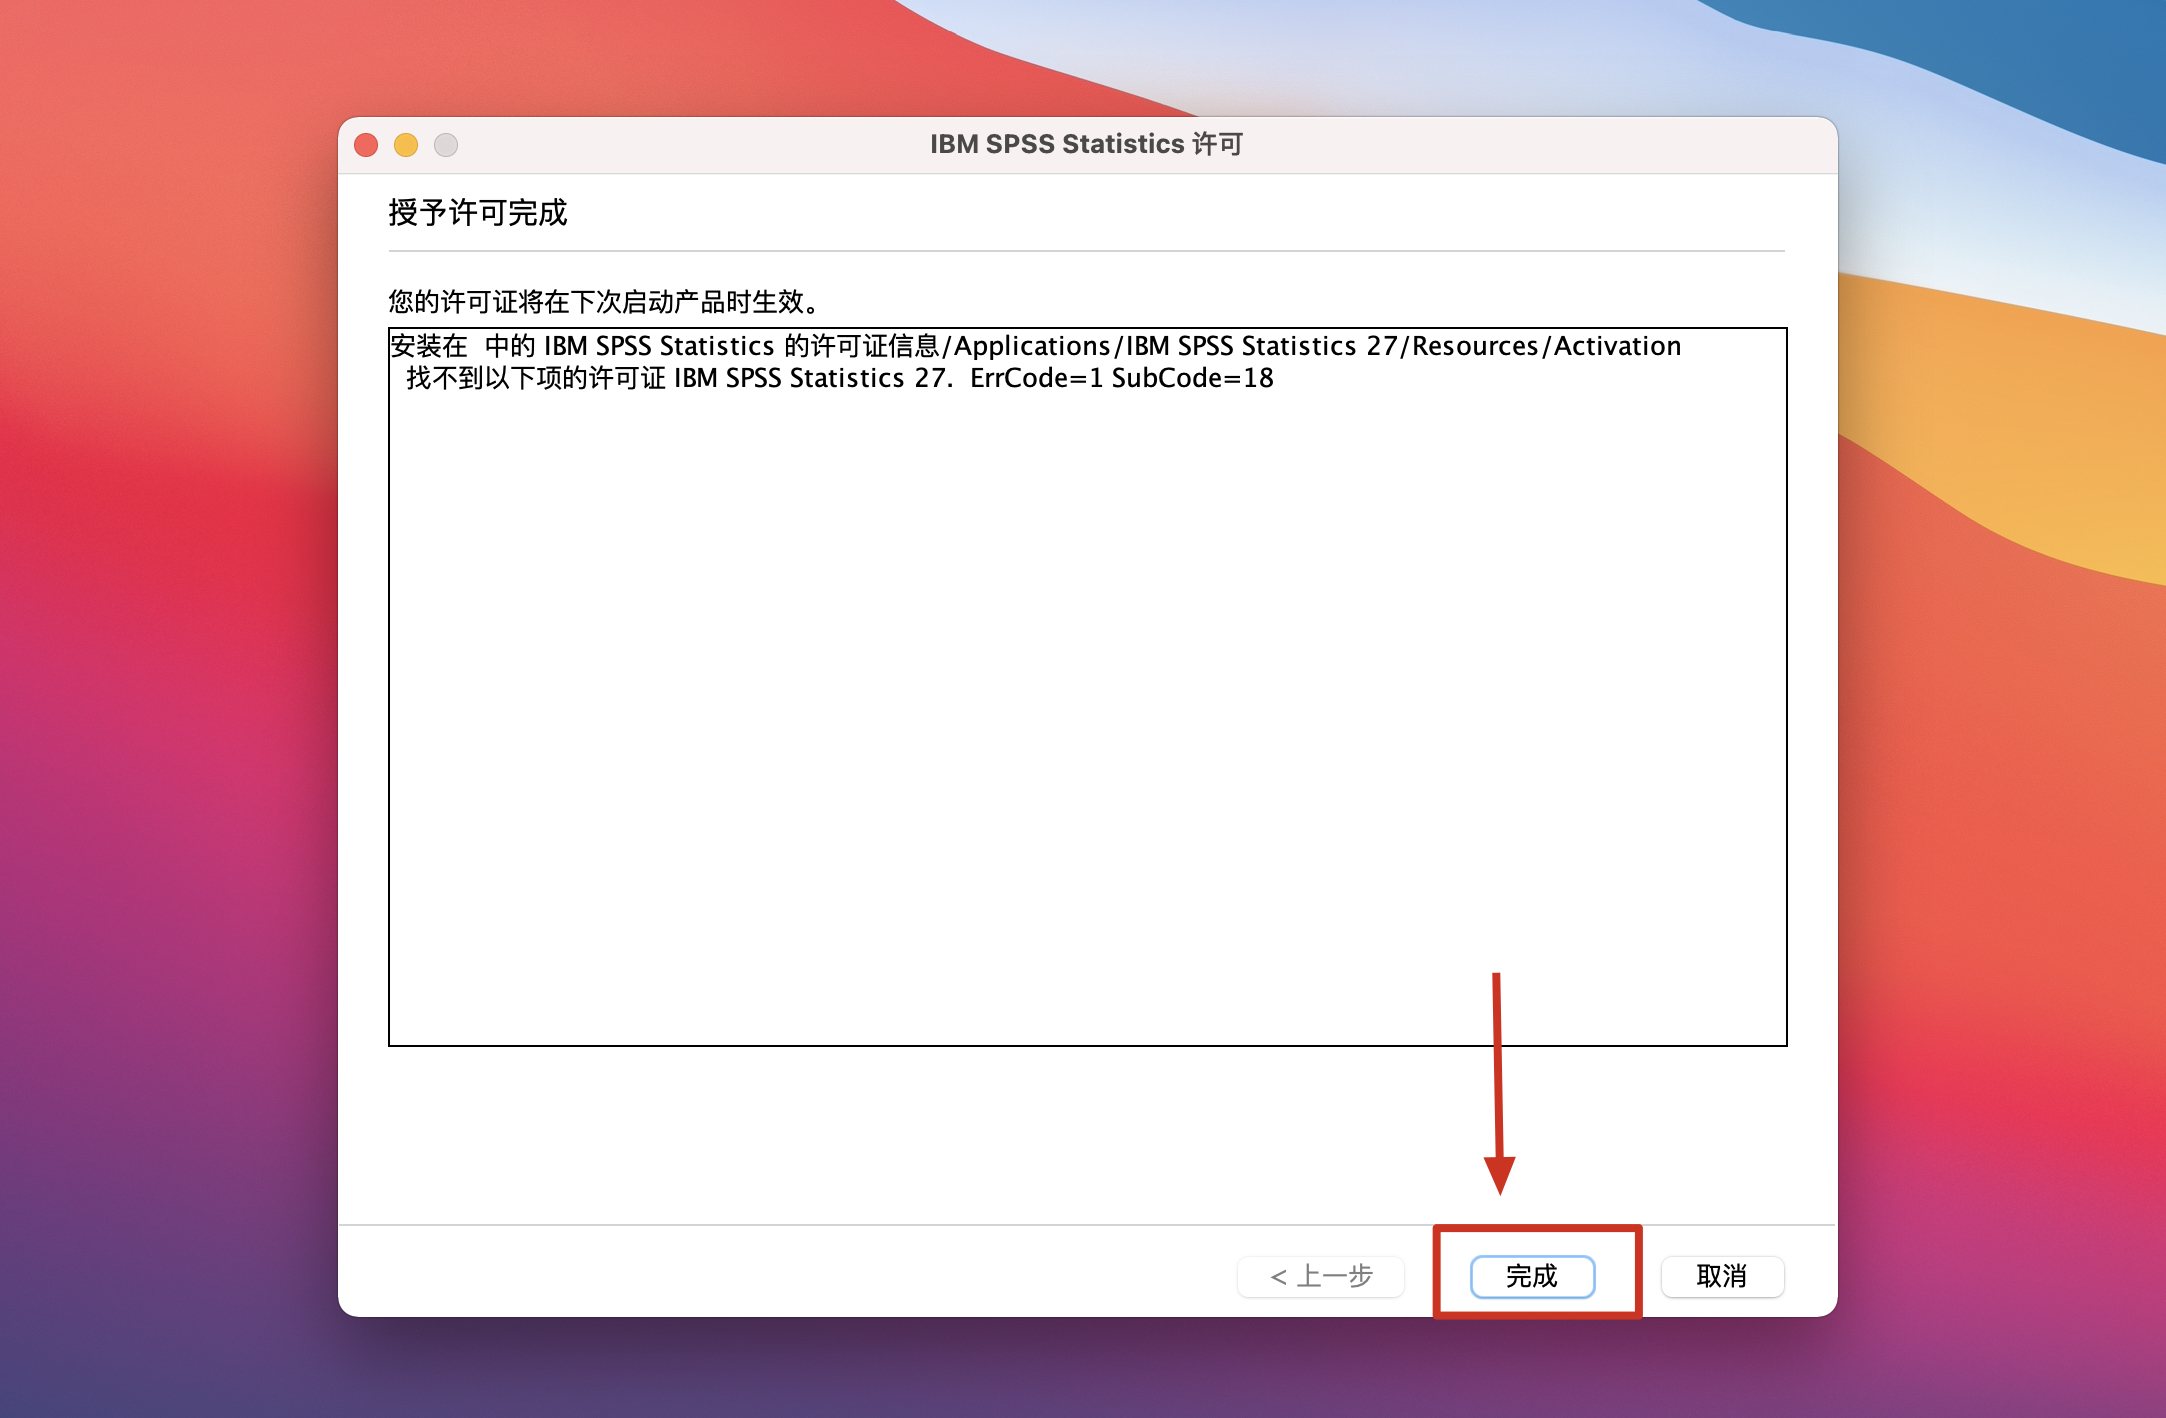Click the ErrCode=1 text

[x=1036, y=378]
